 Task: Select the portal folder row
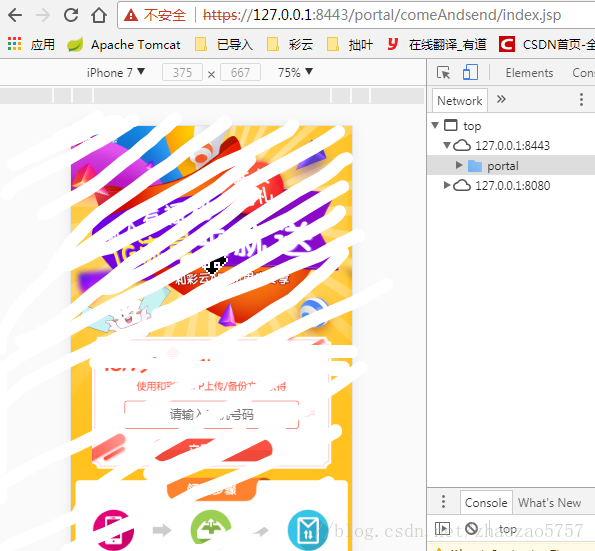[x=511, y=165]
